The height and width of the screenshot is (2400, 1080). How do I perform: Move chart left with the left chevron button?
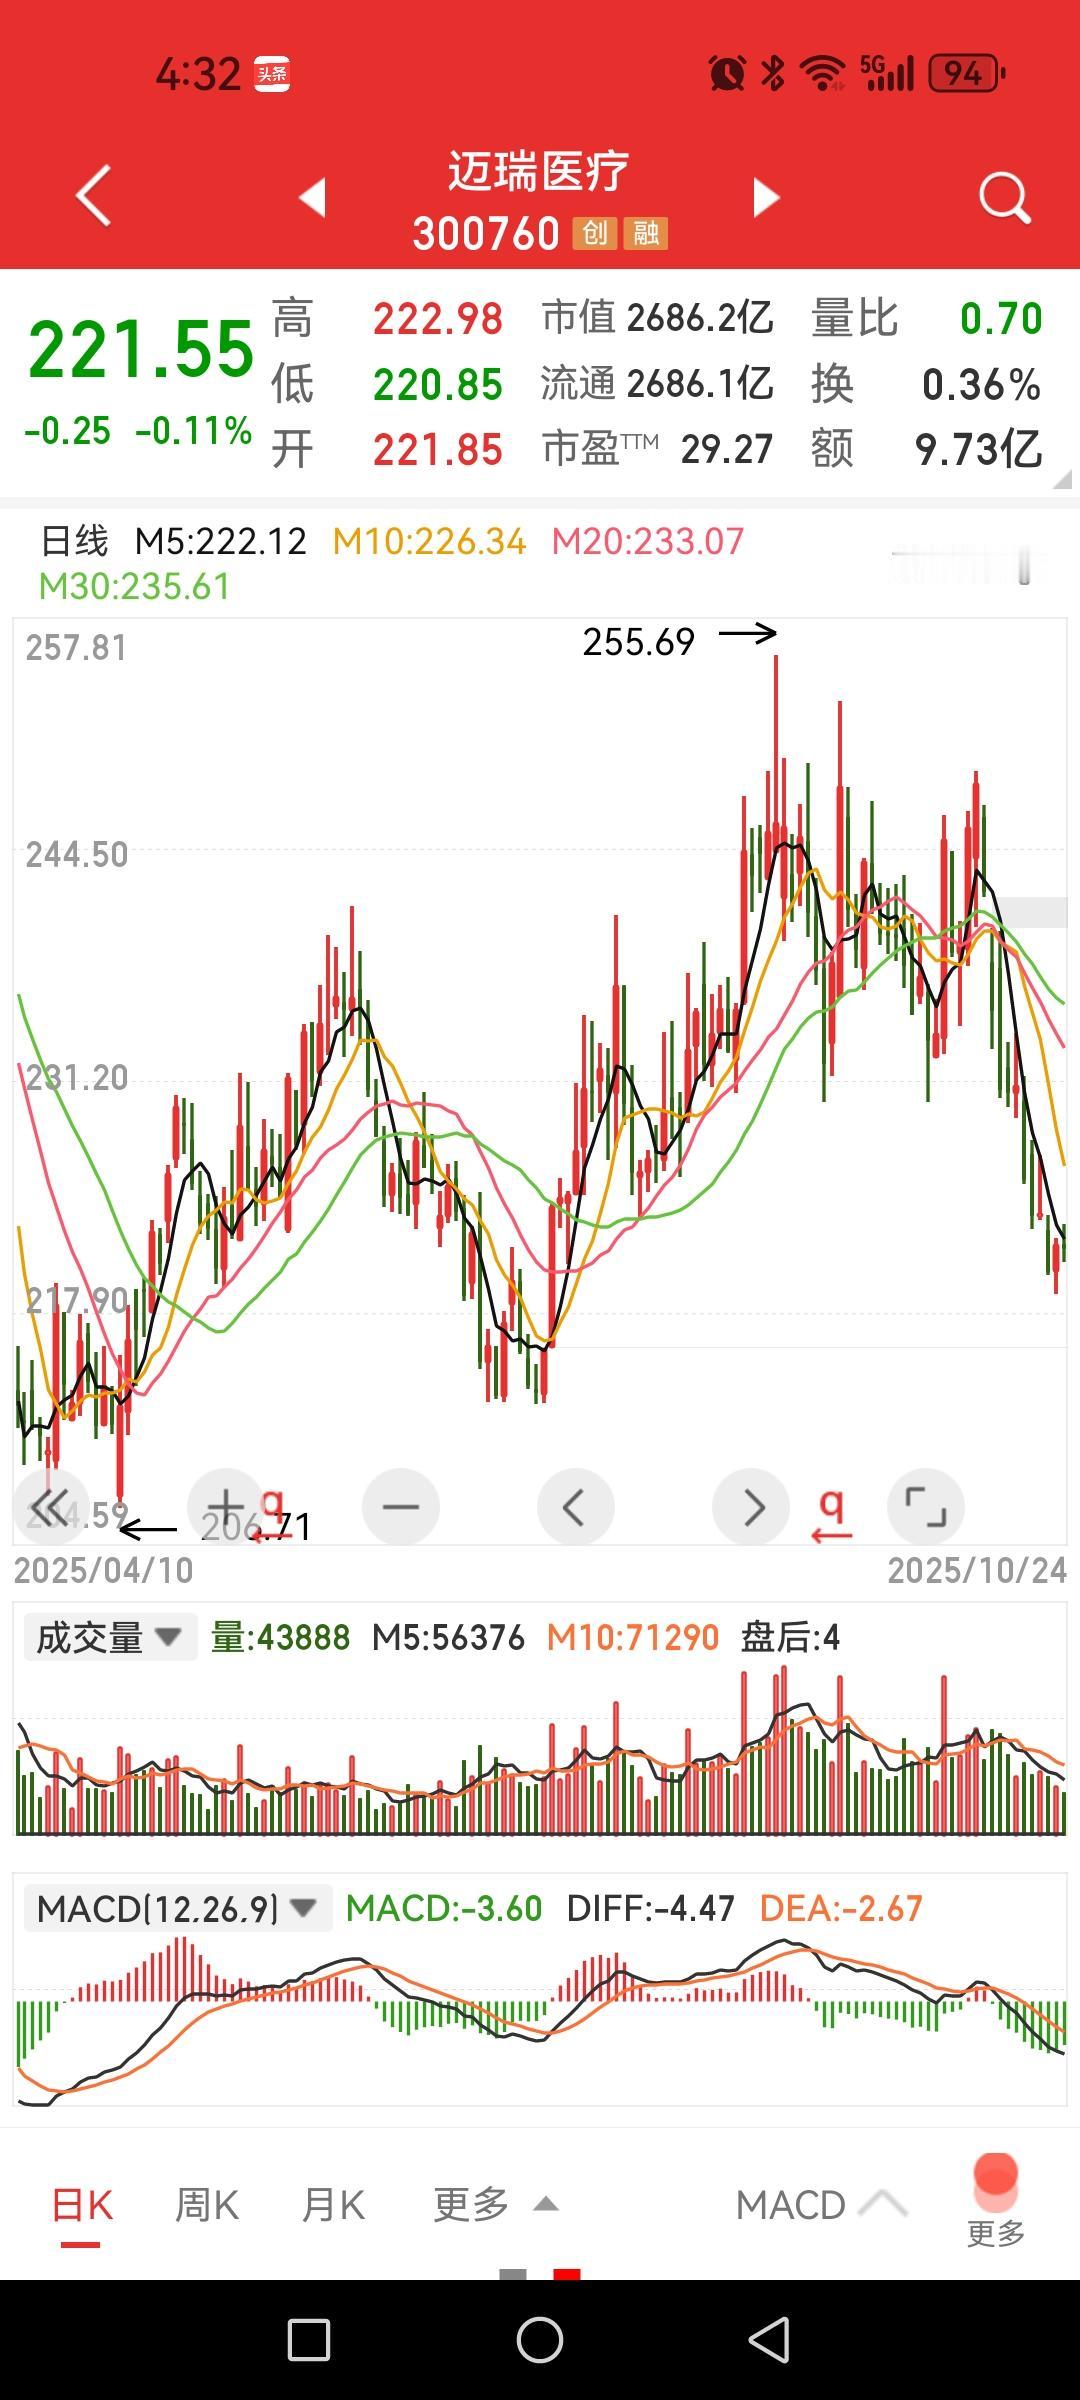pyautogui.click(x=576, y=1507)
